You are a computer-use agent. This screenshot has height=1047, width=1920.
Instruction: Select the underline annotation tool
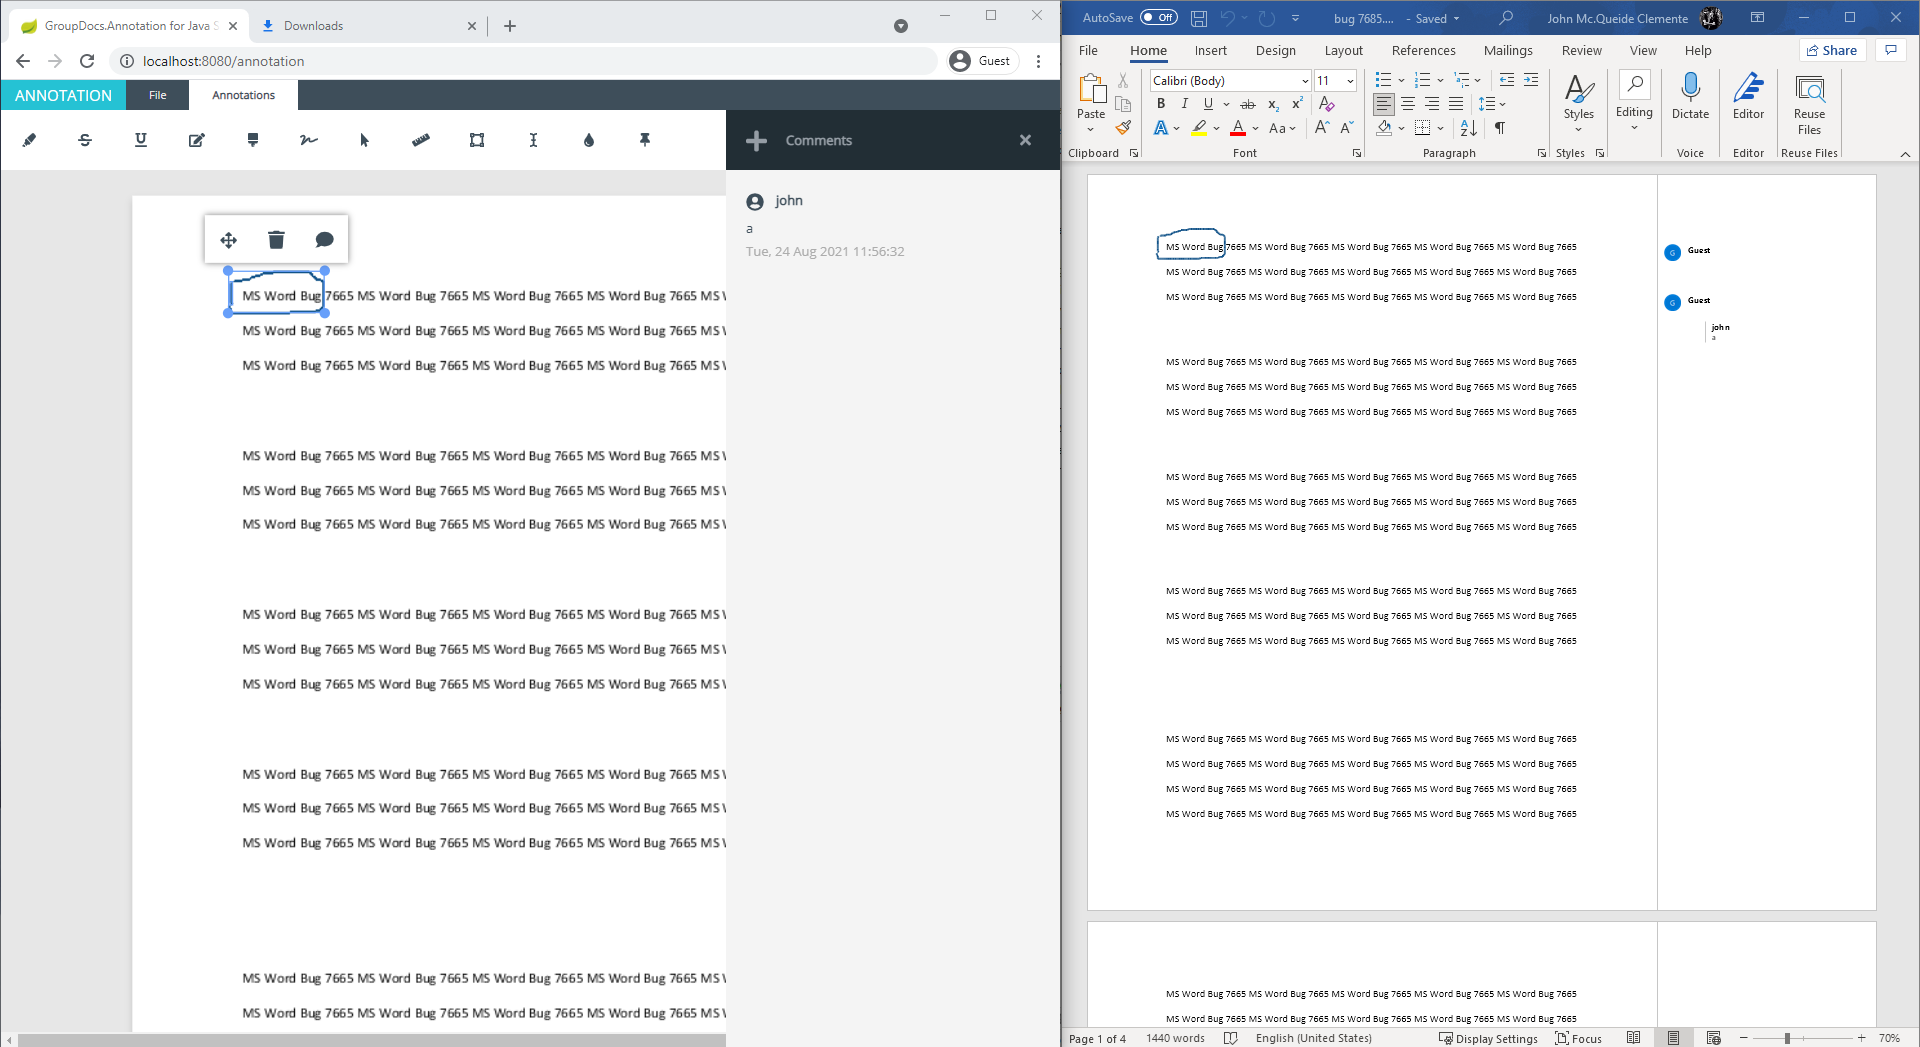pos(140,140)
